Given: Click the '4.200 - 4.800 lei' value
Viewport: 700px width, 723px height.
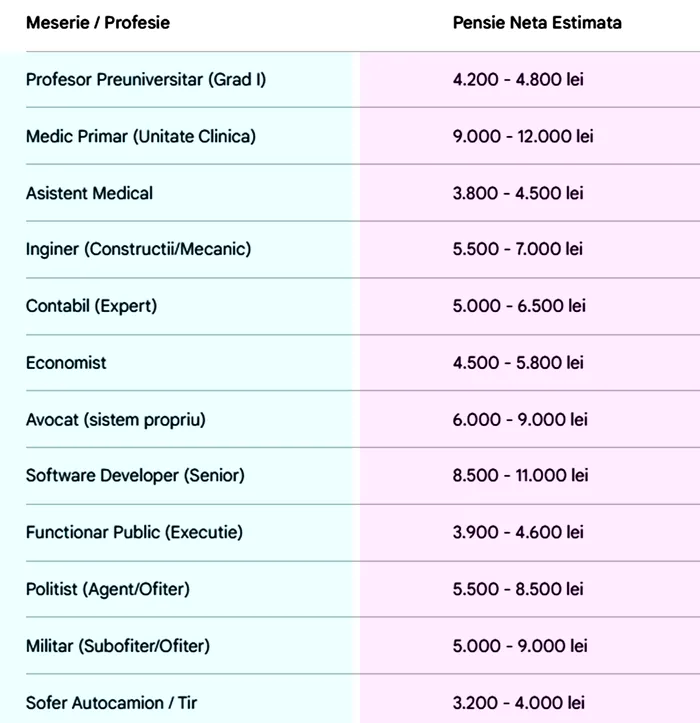Looking at the screenshot, I should (517, 79).
